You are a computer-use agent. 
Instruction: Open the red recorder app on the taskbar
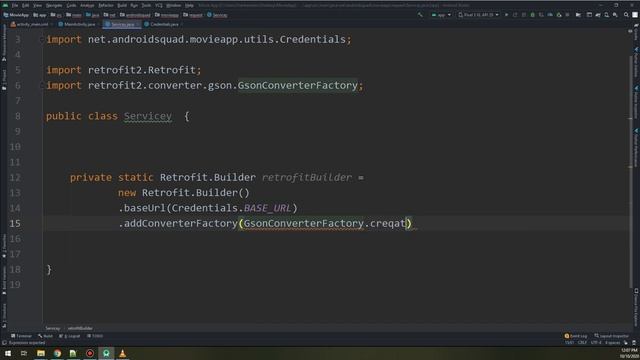[90, 353]
